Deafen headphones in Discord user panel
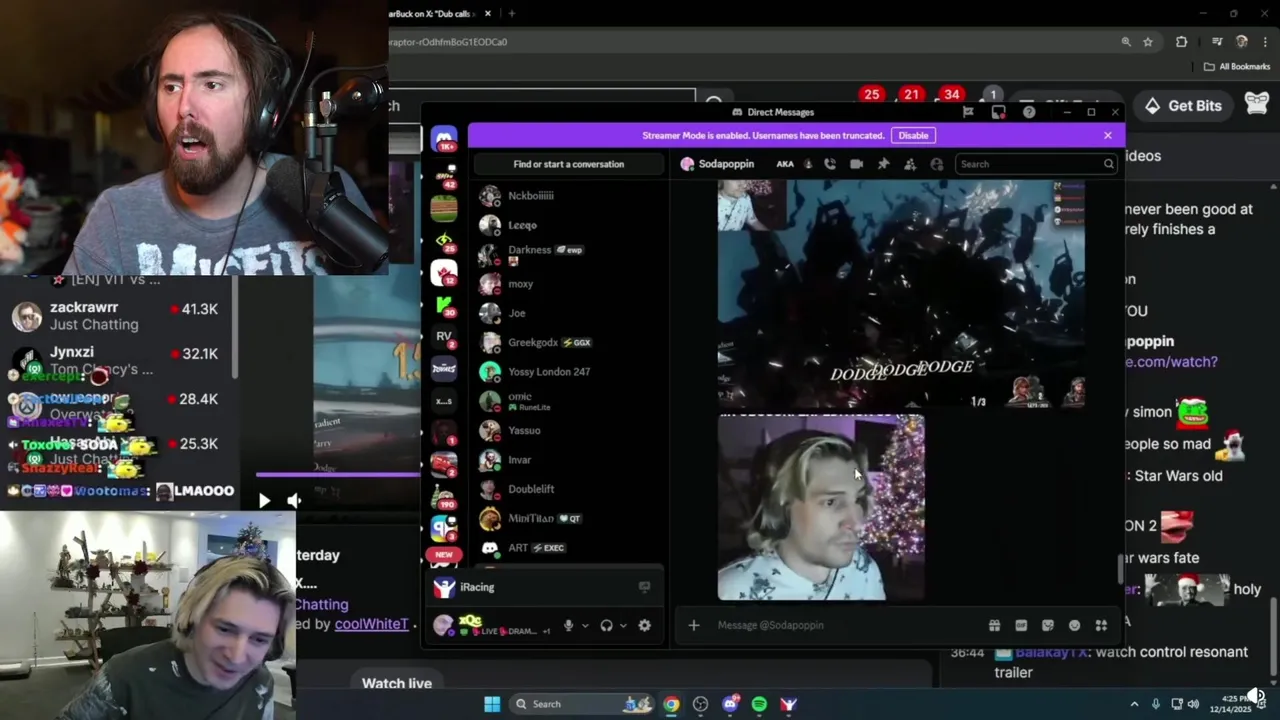Image resolution: width=1280 pixels, height=720 pixels. (x=606, y=625)
